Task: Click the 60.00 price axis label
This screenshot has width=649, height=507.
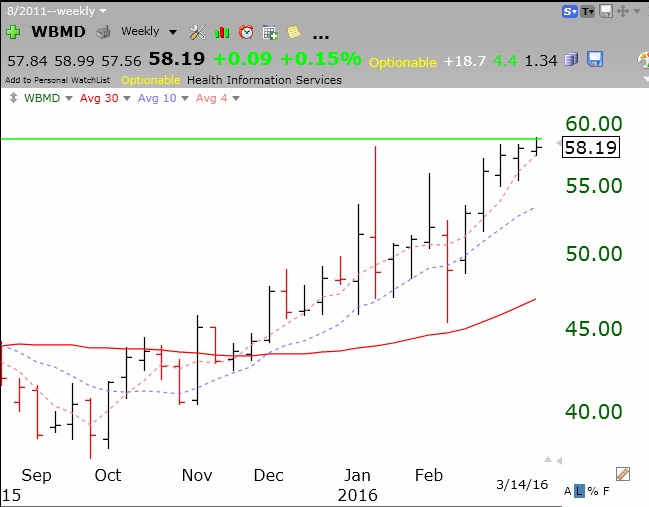Action: [594, 124]
